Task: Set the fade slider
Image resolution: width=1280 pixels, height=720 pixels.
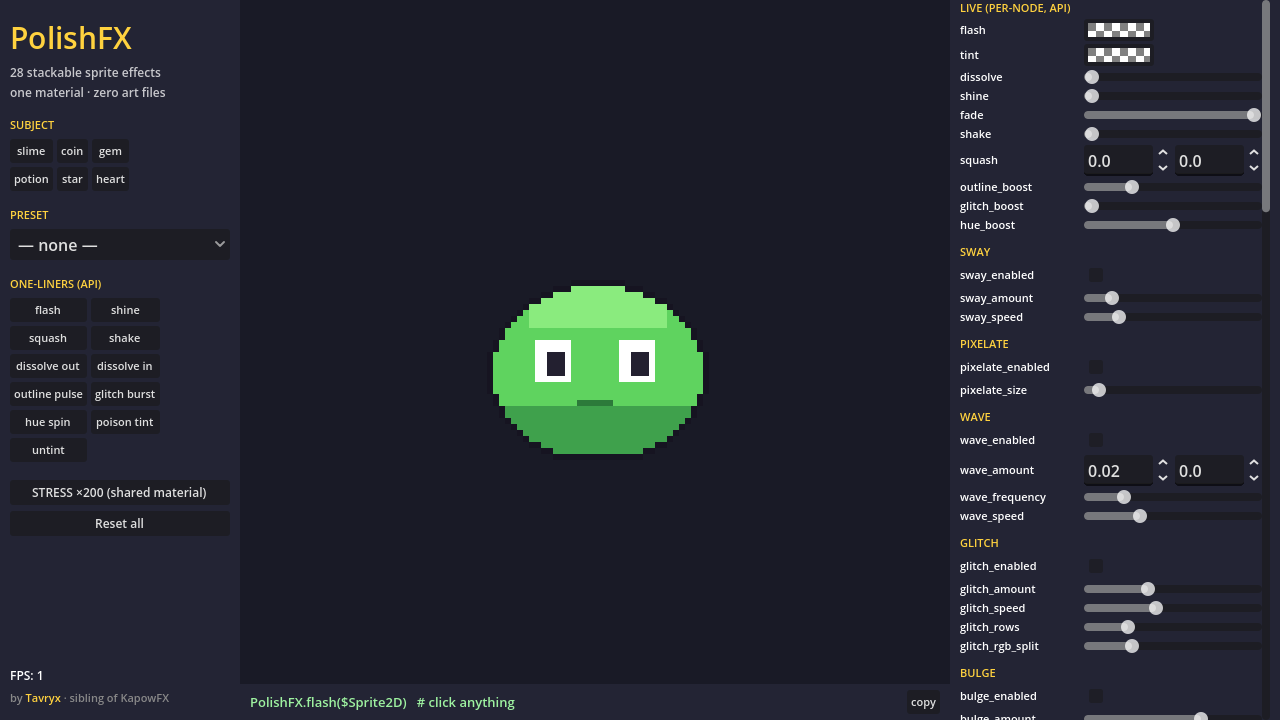Action: [1172, 115]
